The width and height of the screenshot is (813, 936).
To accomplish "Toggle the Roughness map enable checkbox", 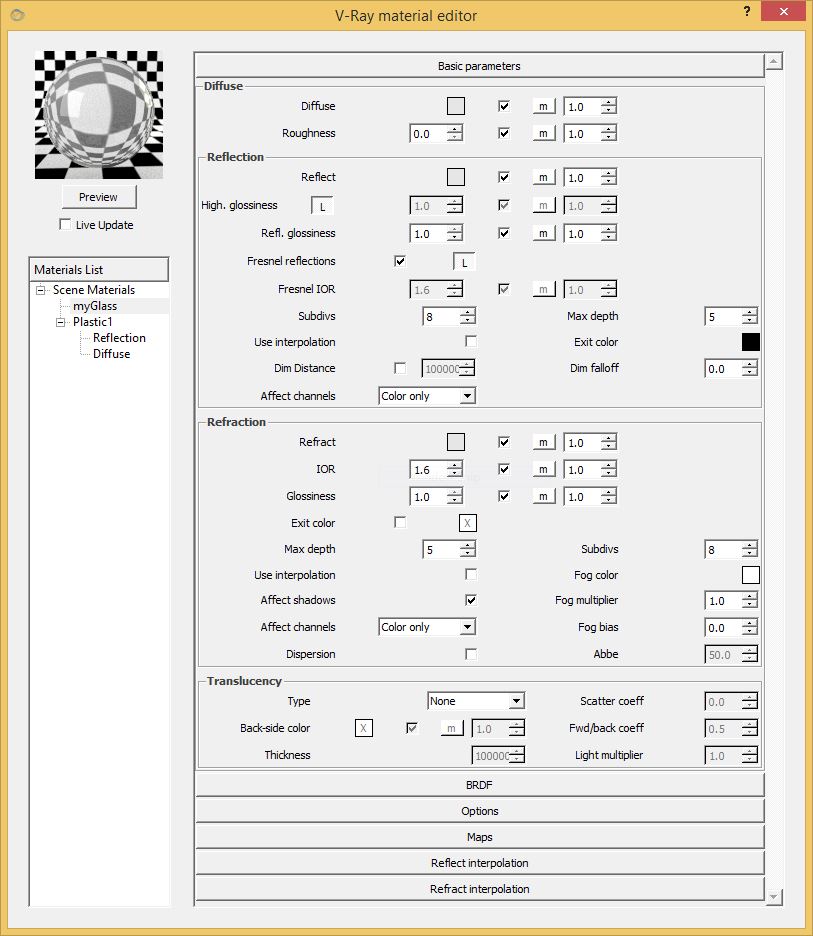I will click(504, 133).
